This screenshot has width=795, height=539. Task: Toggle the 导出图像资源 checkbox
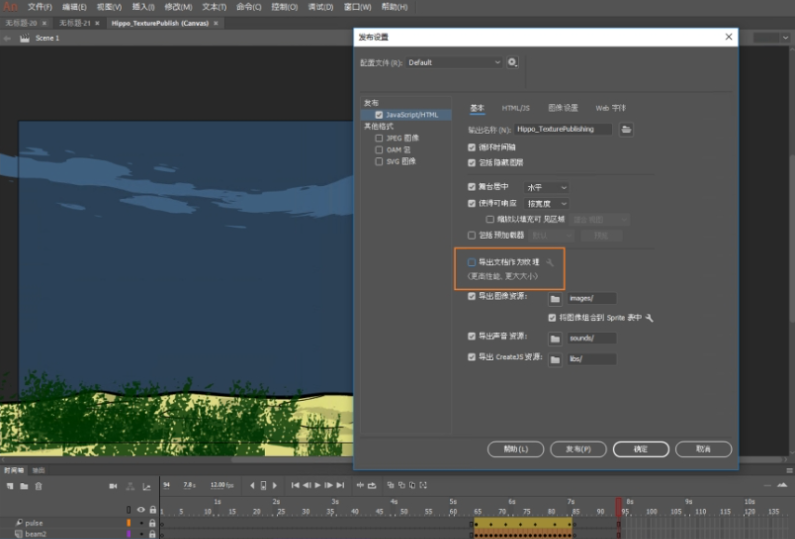pyautogui.click(x=472, y=296)
